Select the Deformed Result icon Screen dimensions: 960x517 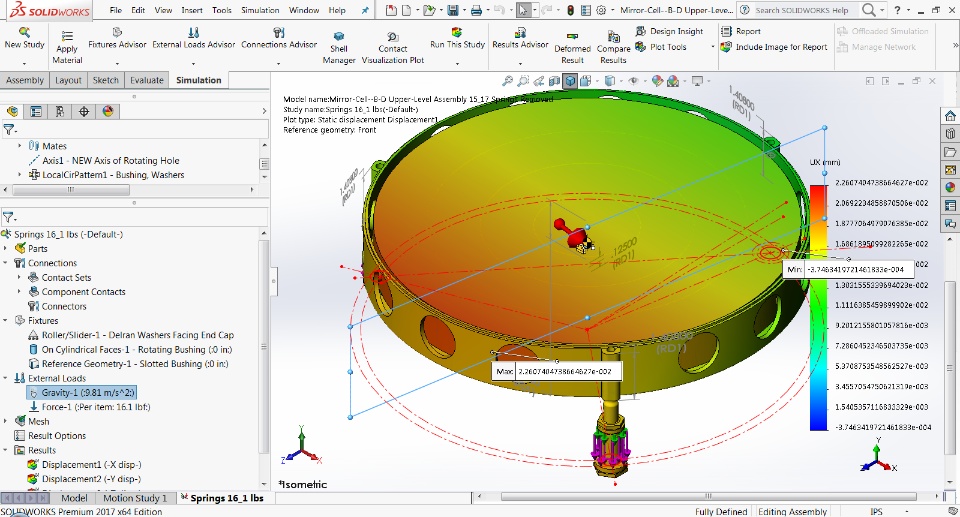click(572, 35)
